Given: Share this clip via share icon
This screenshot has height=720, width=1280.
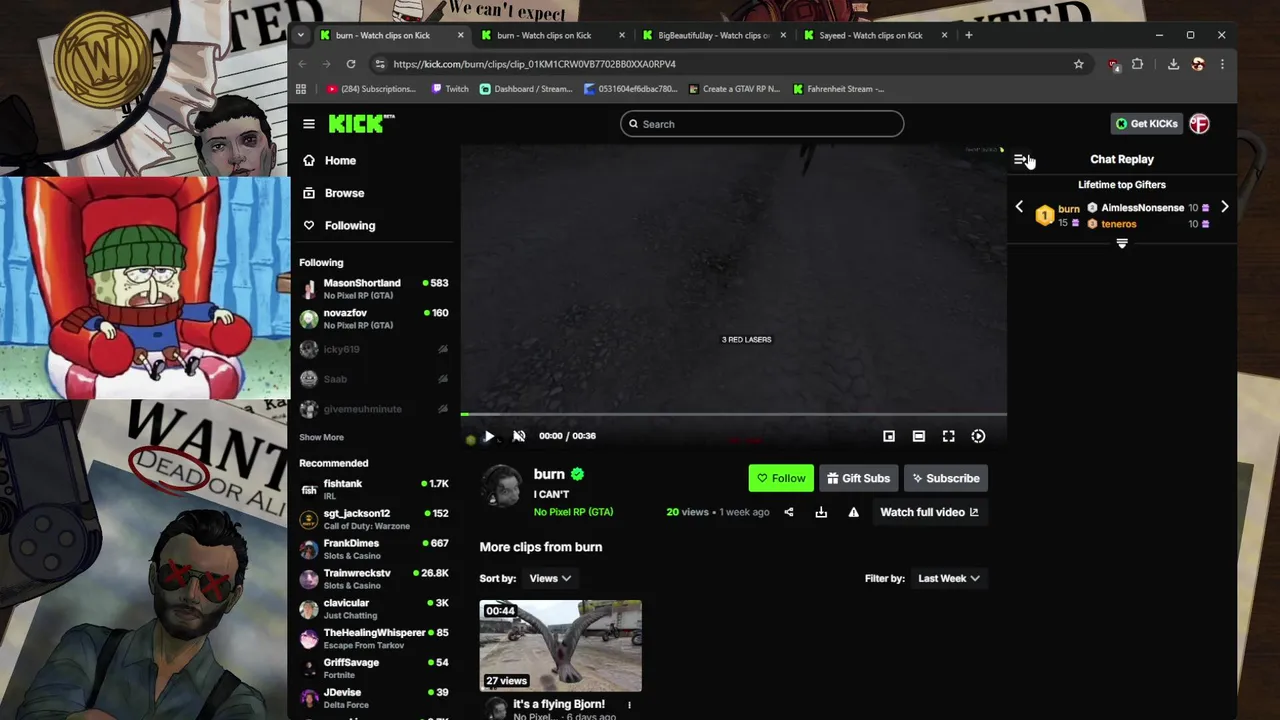Looking at the screenshot, I should coord(788,512).
